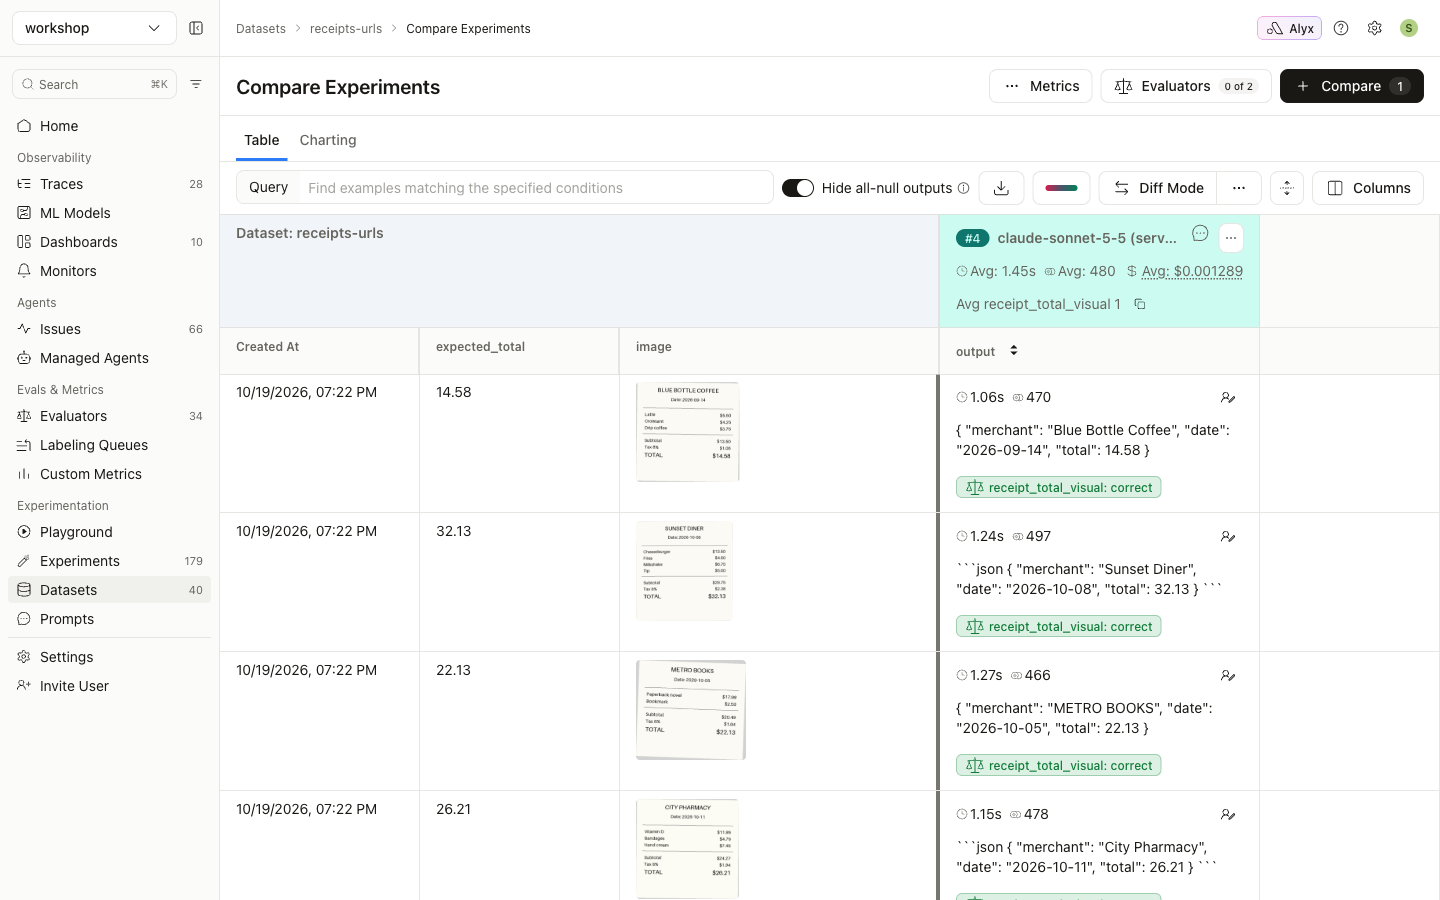Annotate the Blue Bottle Coffee output
Viewport: 1440px width, 900px height.
[1228, 398]
